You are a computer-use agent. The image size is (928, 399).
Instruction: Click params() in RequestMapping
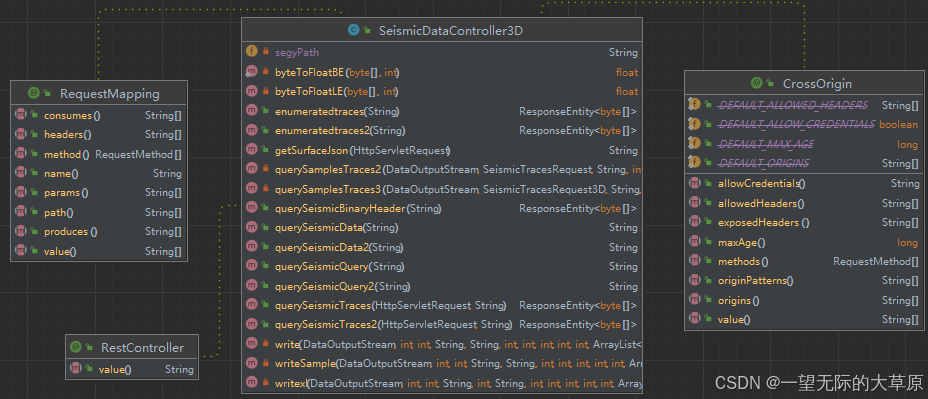coord(99,192)
